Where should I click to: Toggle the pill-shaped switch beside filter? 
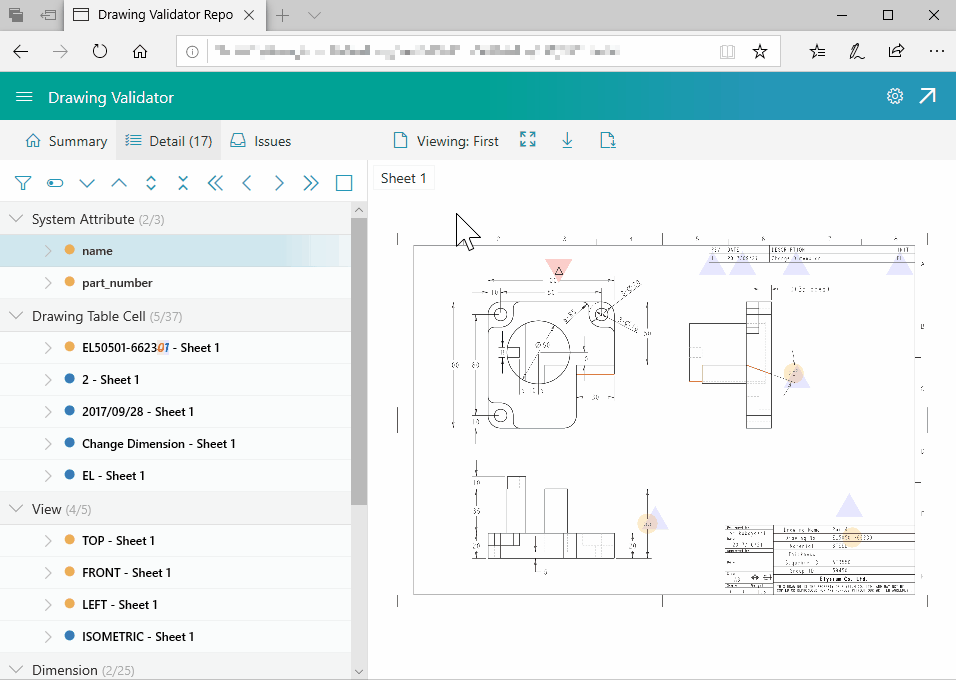pyautogui.click(x=55, y=183)
